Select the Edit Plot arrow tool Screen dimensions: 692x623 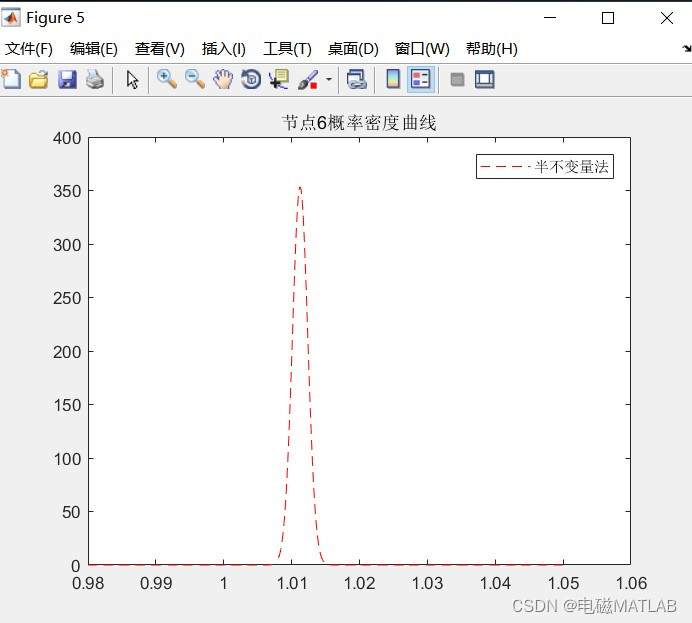(x=132, y=80)
